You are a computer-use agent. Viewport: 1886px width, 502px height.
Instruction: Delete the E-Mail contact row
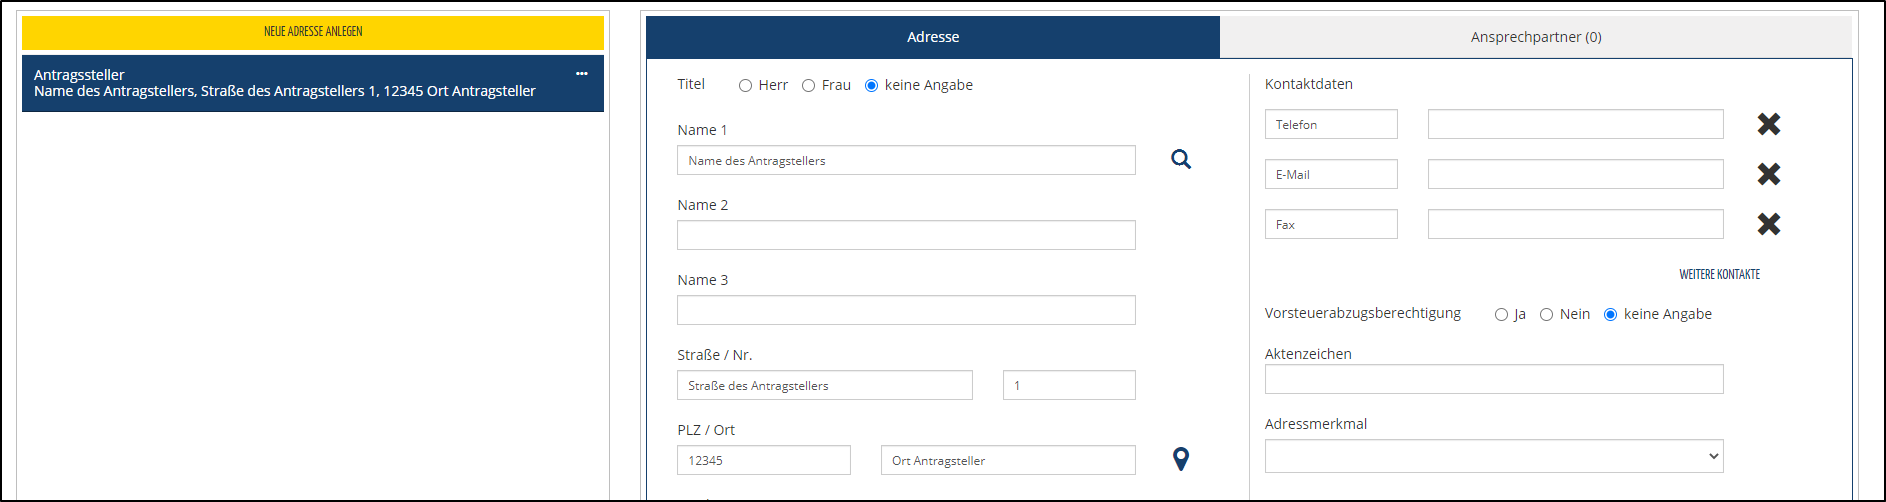coord(1768,174)
